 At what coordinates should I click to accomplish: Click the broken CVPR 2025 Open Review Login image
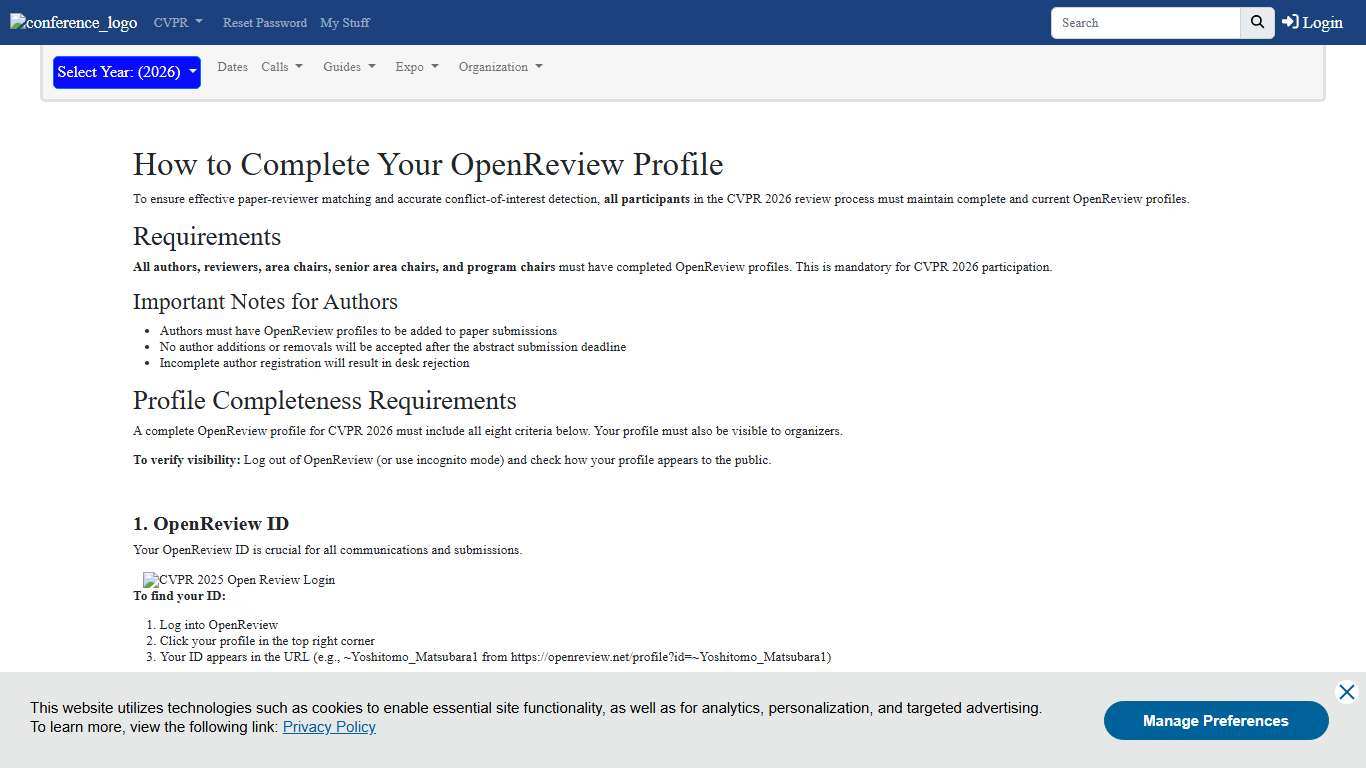point(238,579)
